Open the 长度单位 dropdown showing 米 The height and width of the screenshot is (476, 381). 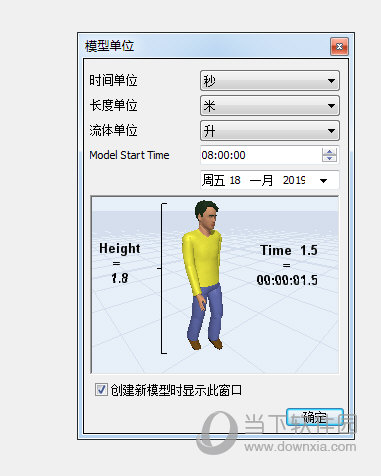tap(270, 106)
